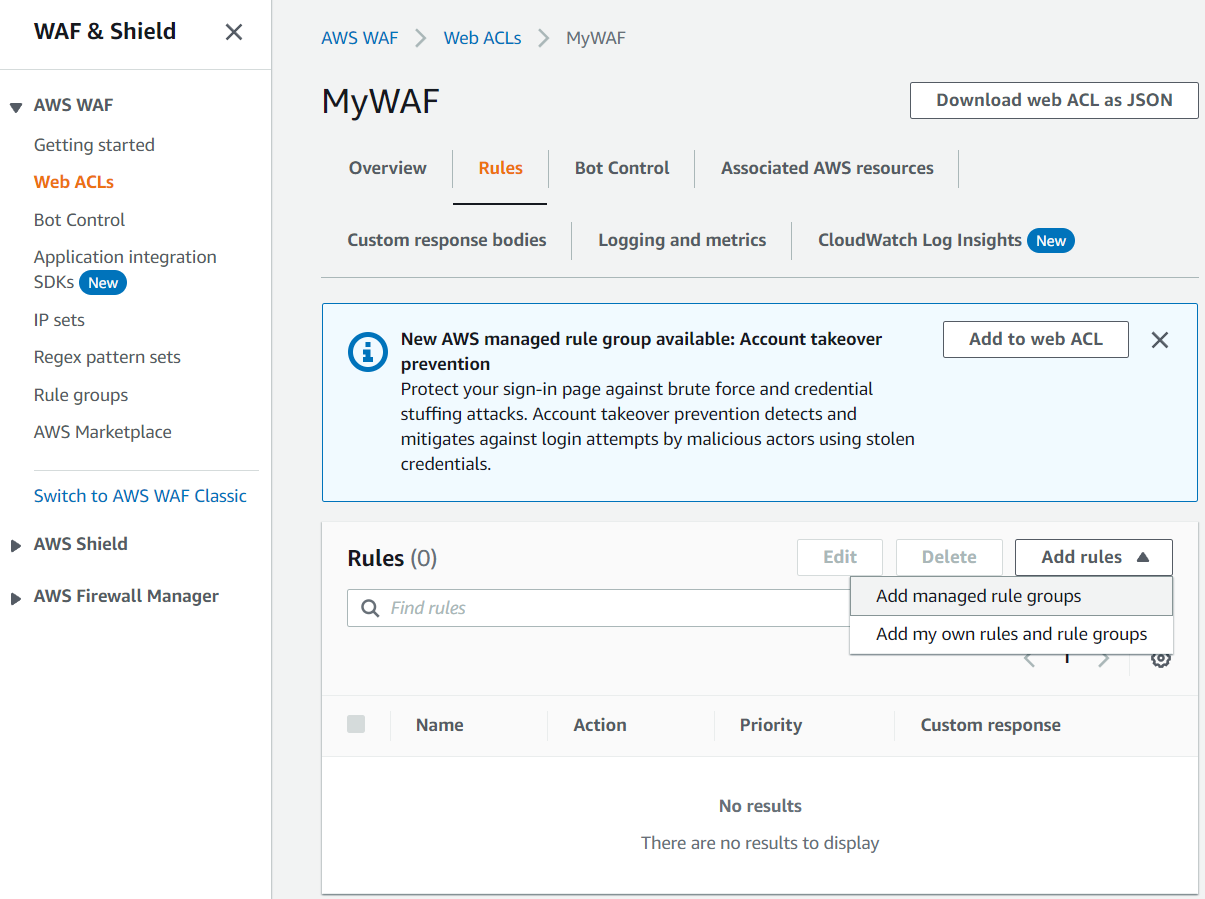
Task: Select the Rules tab
Action: tap(500, 168)
